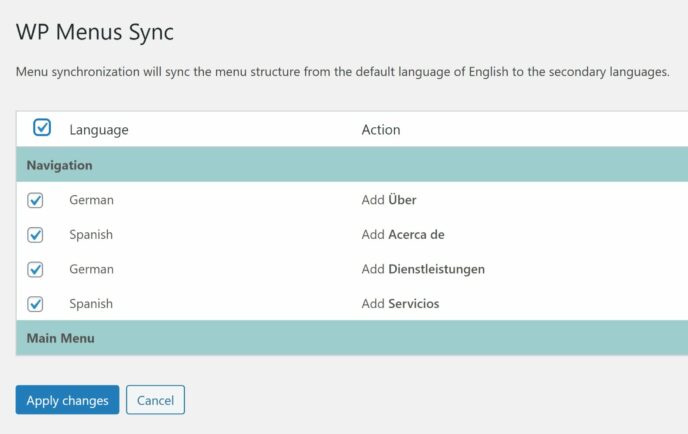Click the Apply changes button
Viewport: 688px width, 434px height.
pyautogui.click(x=67, y=400)
